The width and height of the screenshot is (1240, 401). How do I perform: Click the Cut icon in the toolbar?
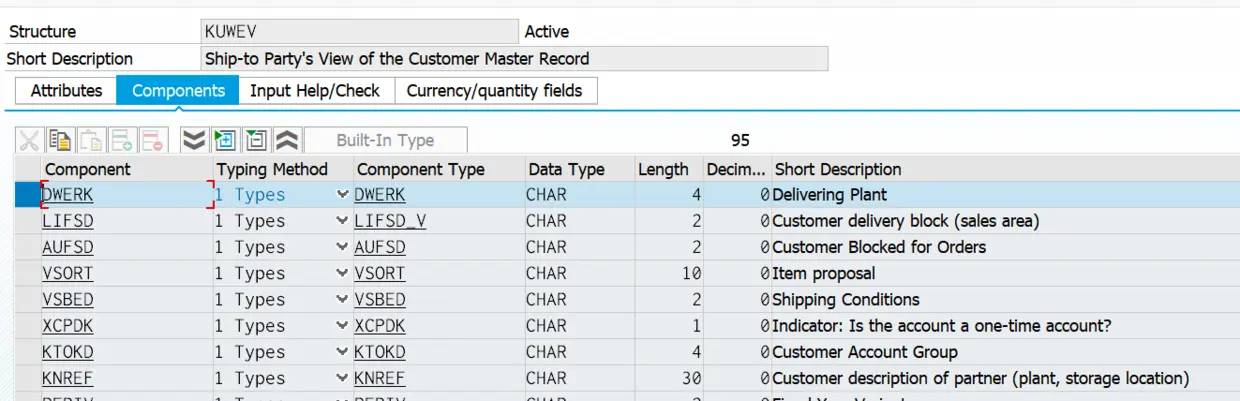[30, 141]
